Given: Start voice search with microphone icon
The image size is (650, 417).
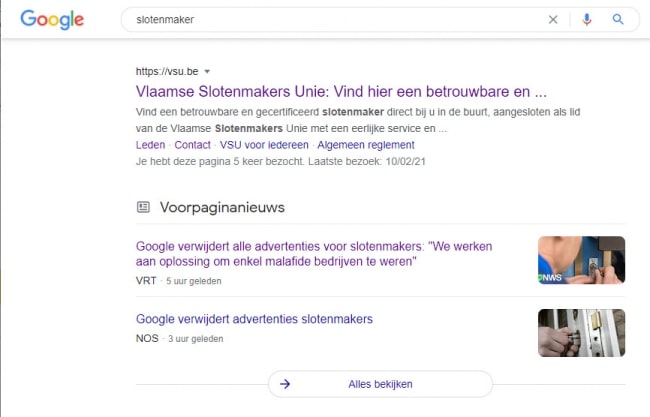Looking at the screenshot, I should (x=587, y=19).
